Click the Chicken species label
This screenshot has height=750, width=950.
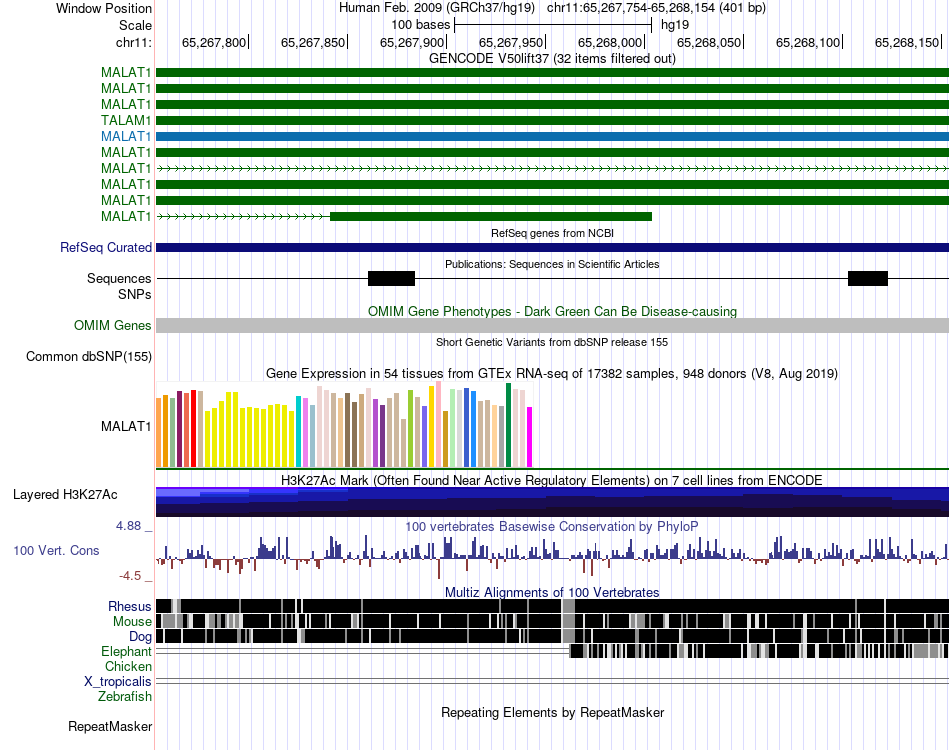click(128, 667)
